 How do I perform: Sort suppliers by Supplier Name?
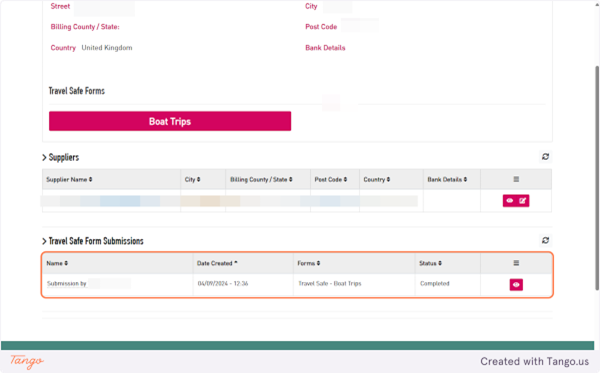coord(69,179)
